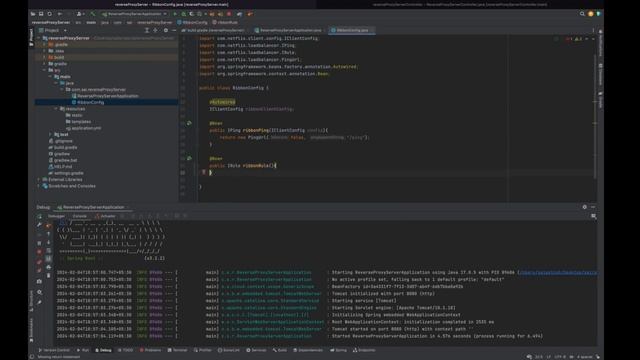
Task: Expand External Libraries node
Action: [39, 180]
